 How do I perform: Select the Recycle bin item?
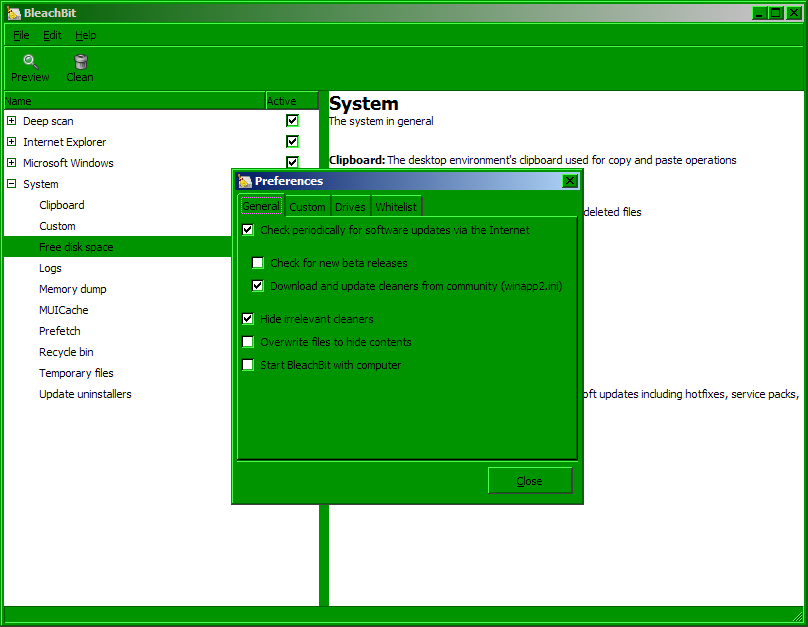pos(66,352)
